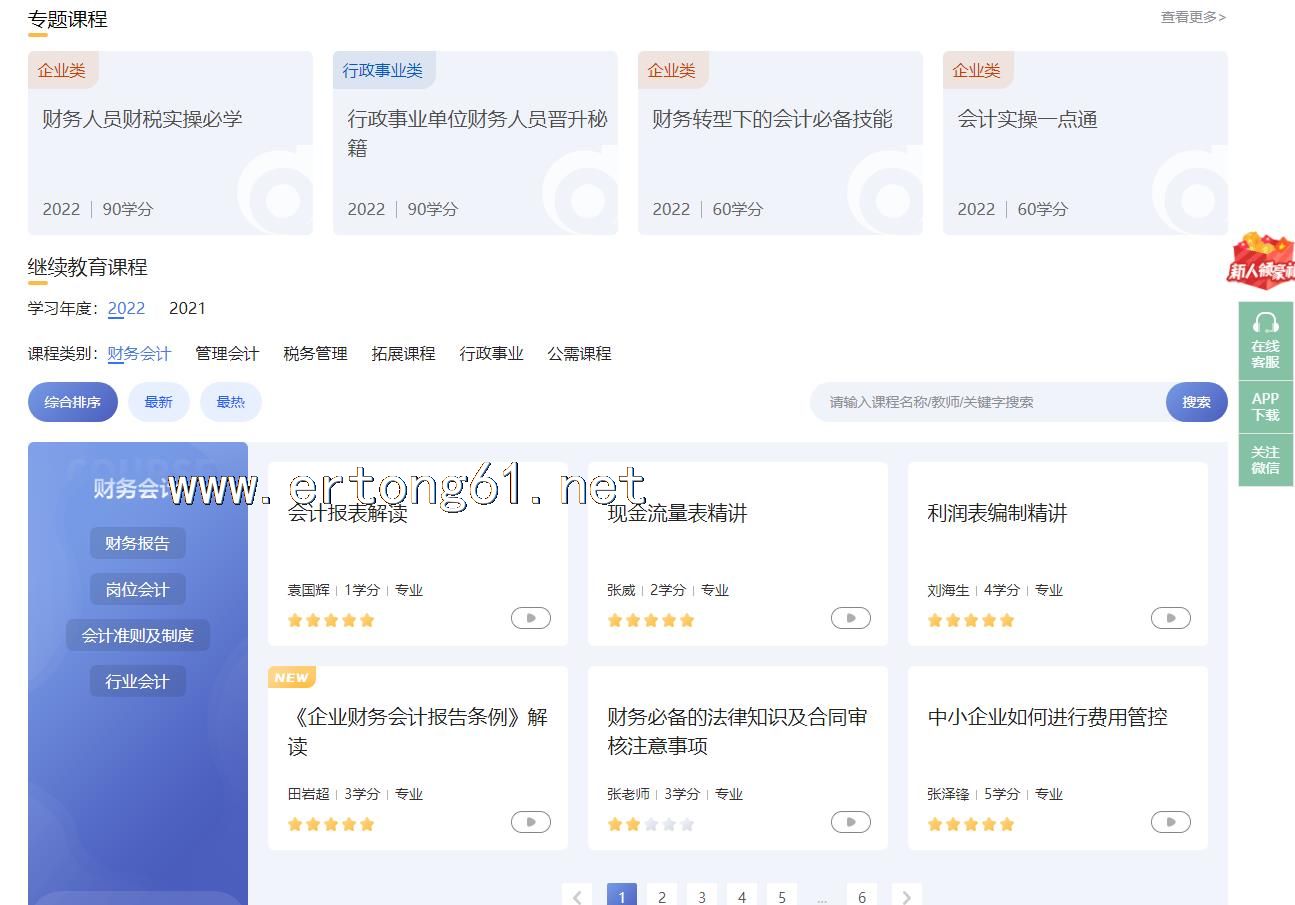
Task: Click play icon on 中小企业如何进行费用管控 course
Action: pos(1170,822)
